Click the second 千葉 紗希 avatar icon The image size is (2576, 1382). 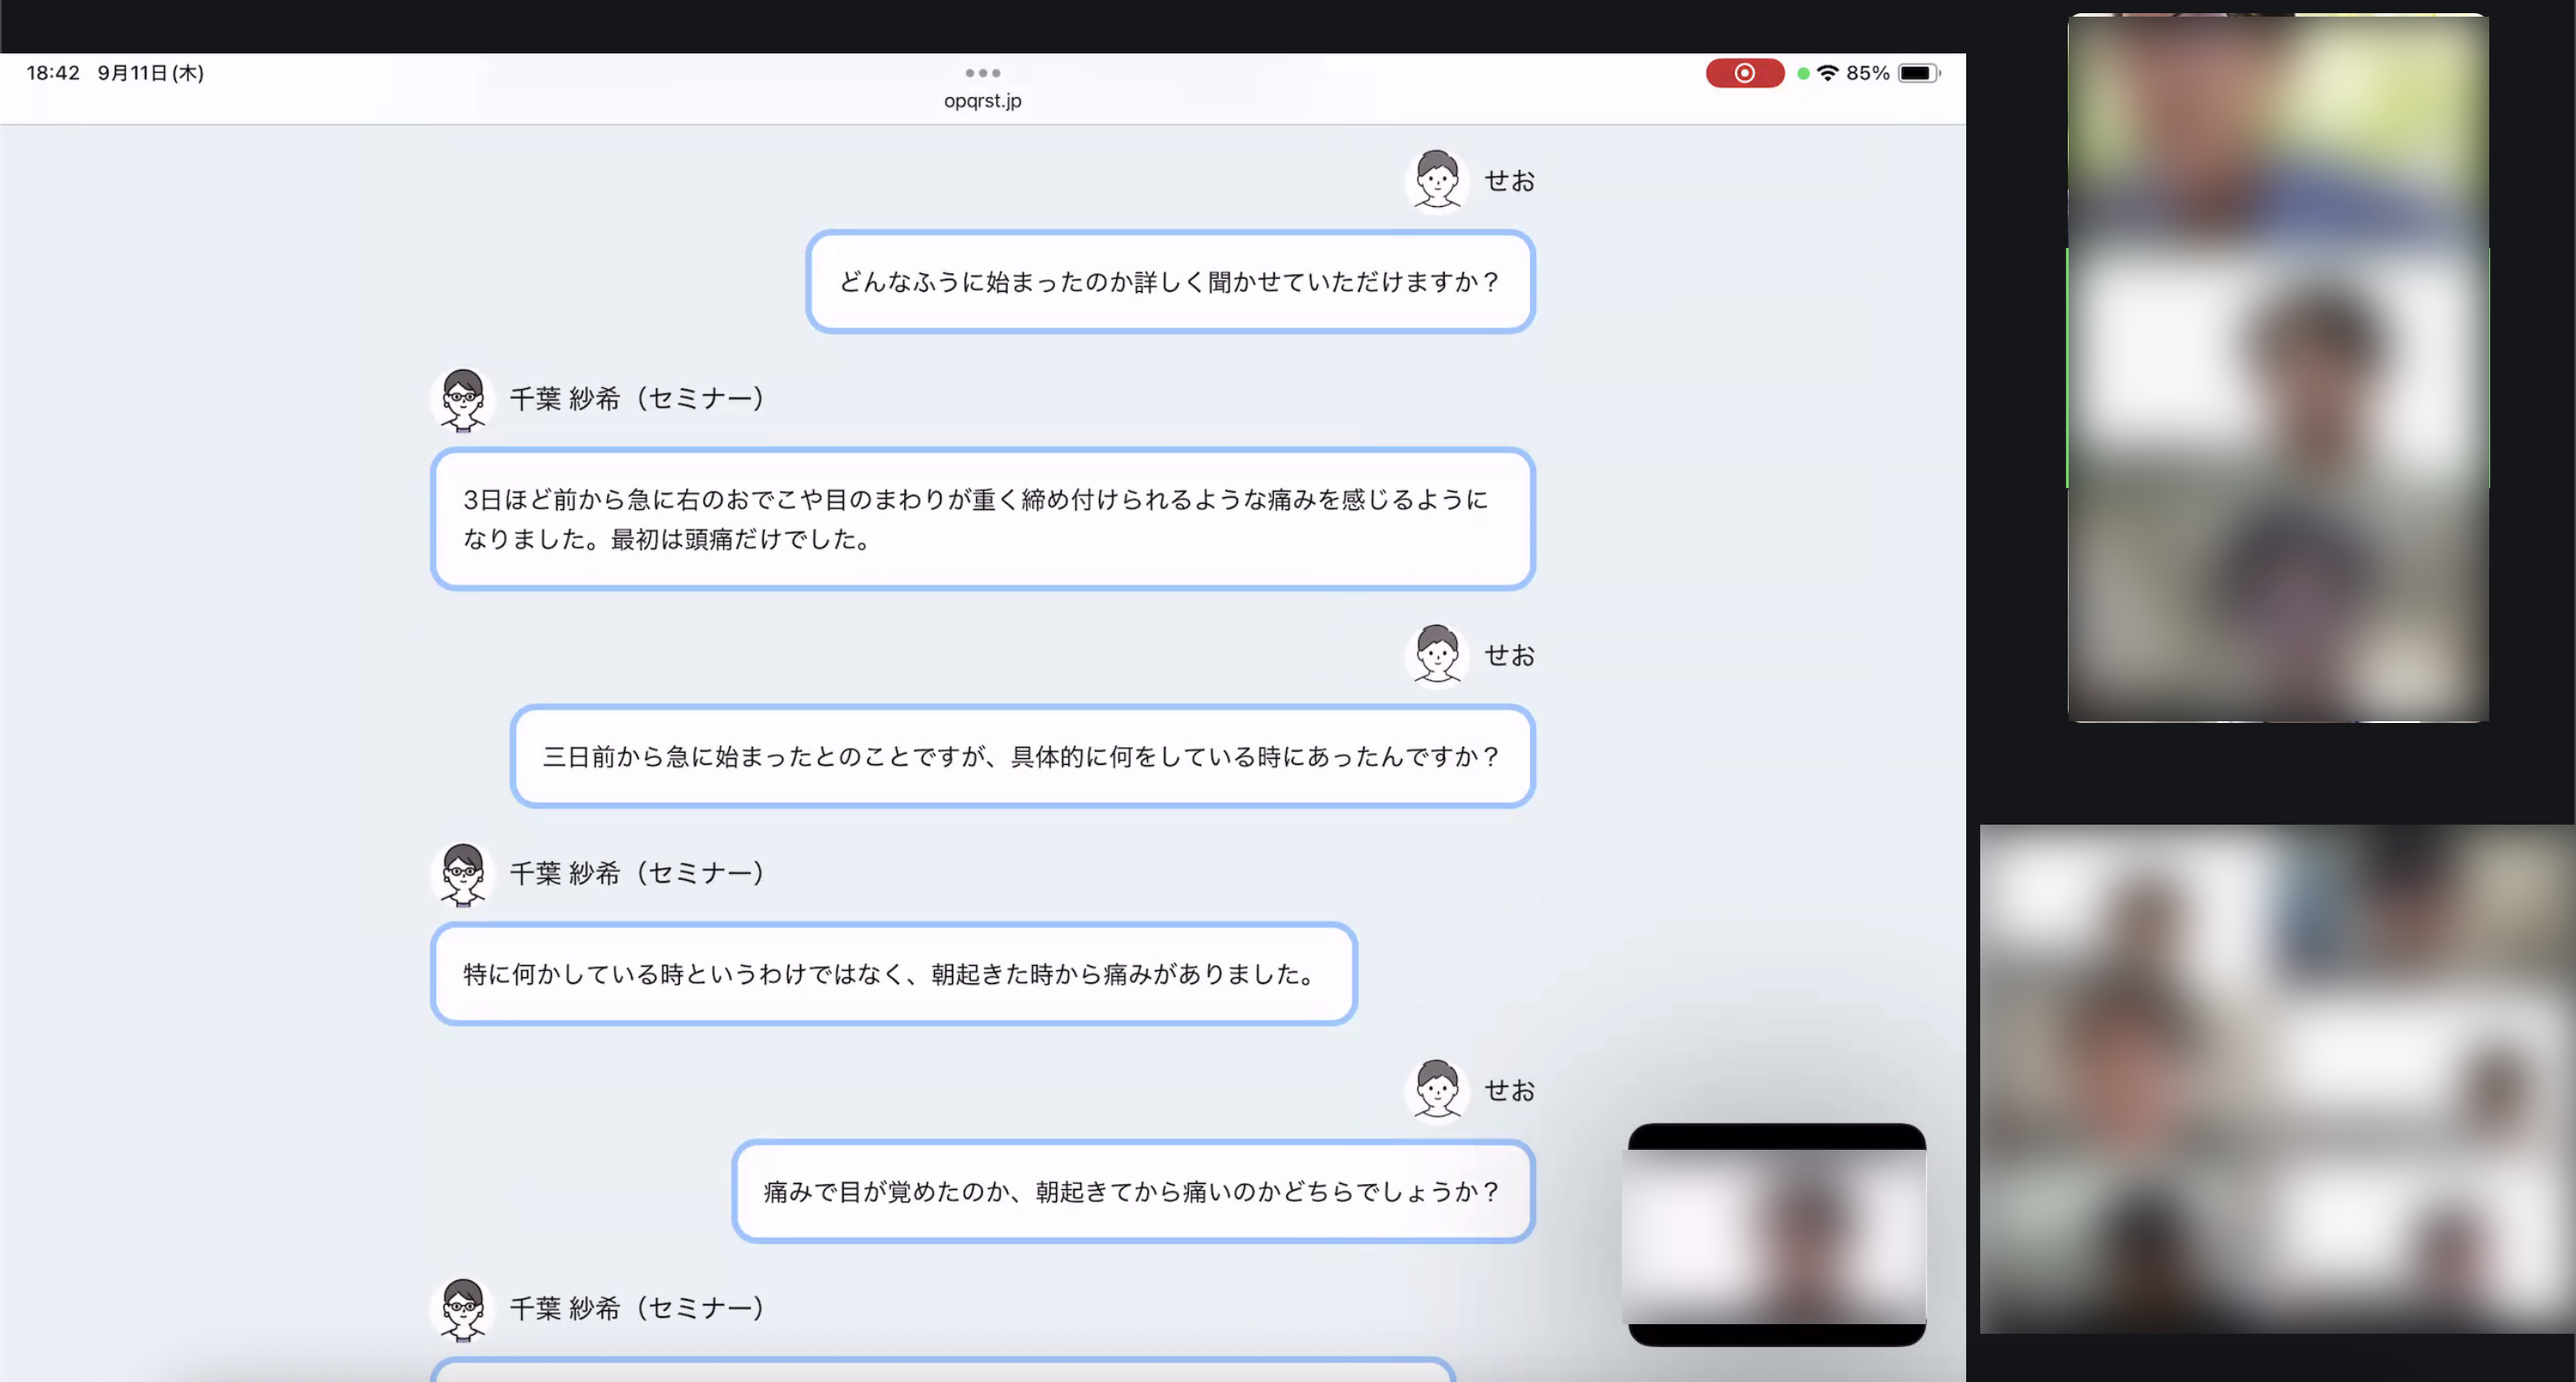tap(462, 874)
